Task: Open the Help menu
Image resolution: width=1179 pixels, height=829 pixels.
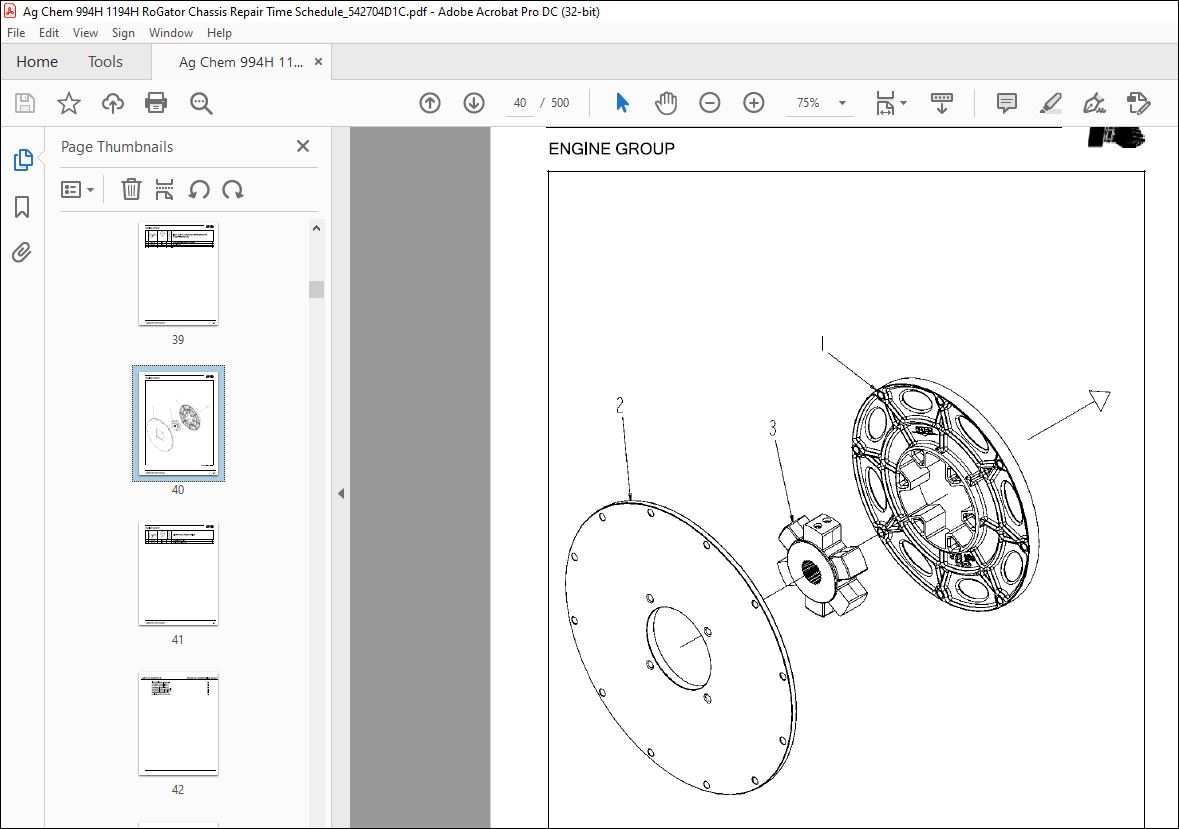Action: click(220, 33)
